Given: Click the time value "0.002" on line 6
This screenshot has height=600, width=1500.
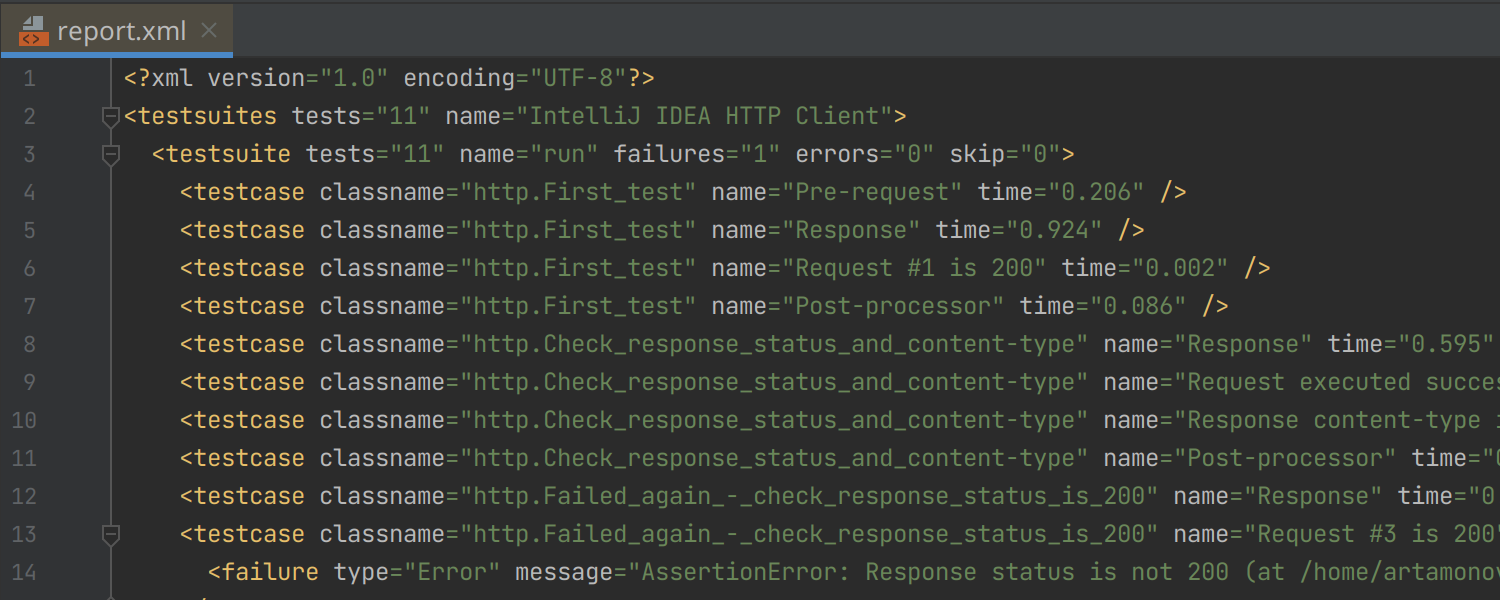Looking at the screenshot, I should click(x=1180, y=269).
